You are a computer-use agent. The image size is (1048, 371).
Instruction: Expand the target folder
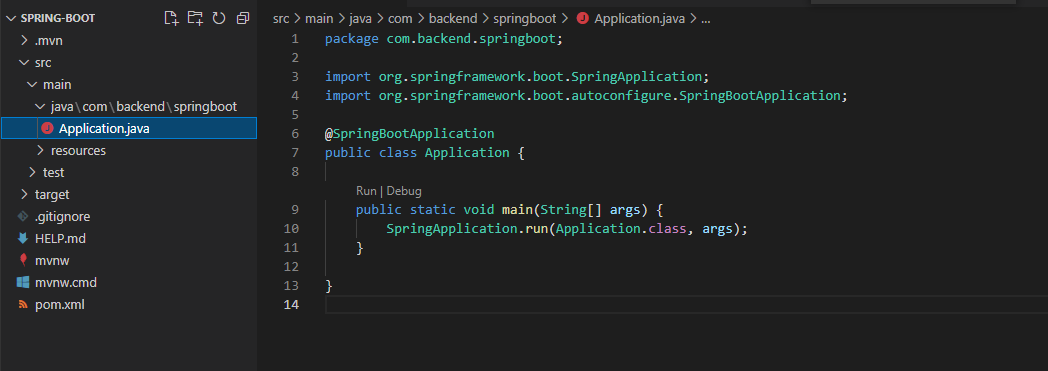tap(25, 195)
